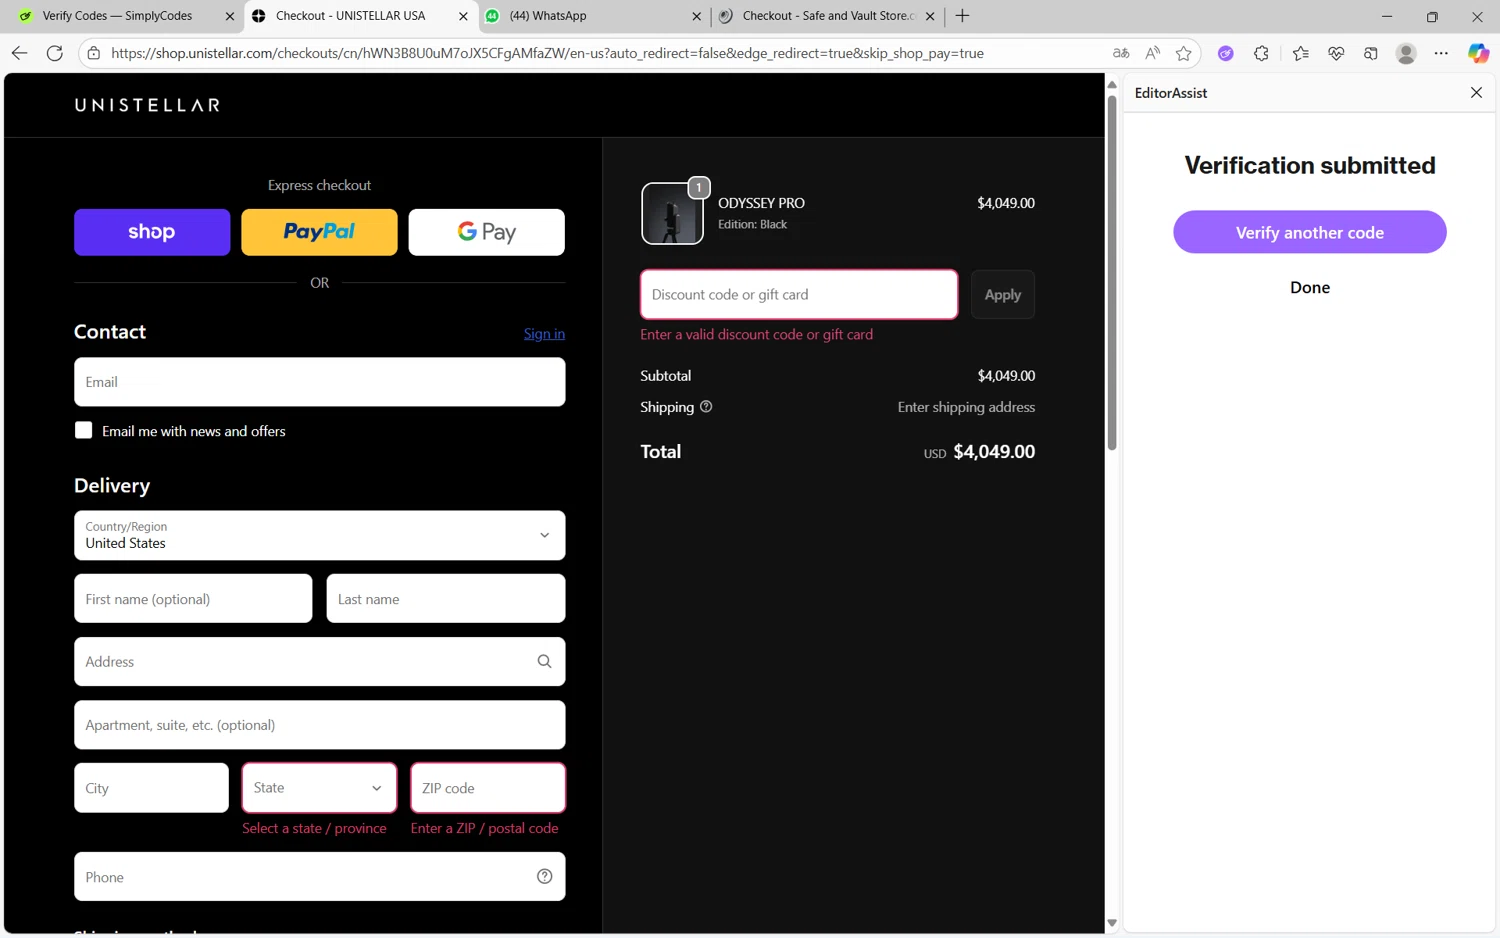Image resolution: width=1500 pixels, height=938 pixels.
Task: Open the State dropdown
Action: coord(319,788)
